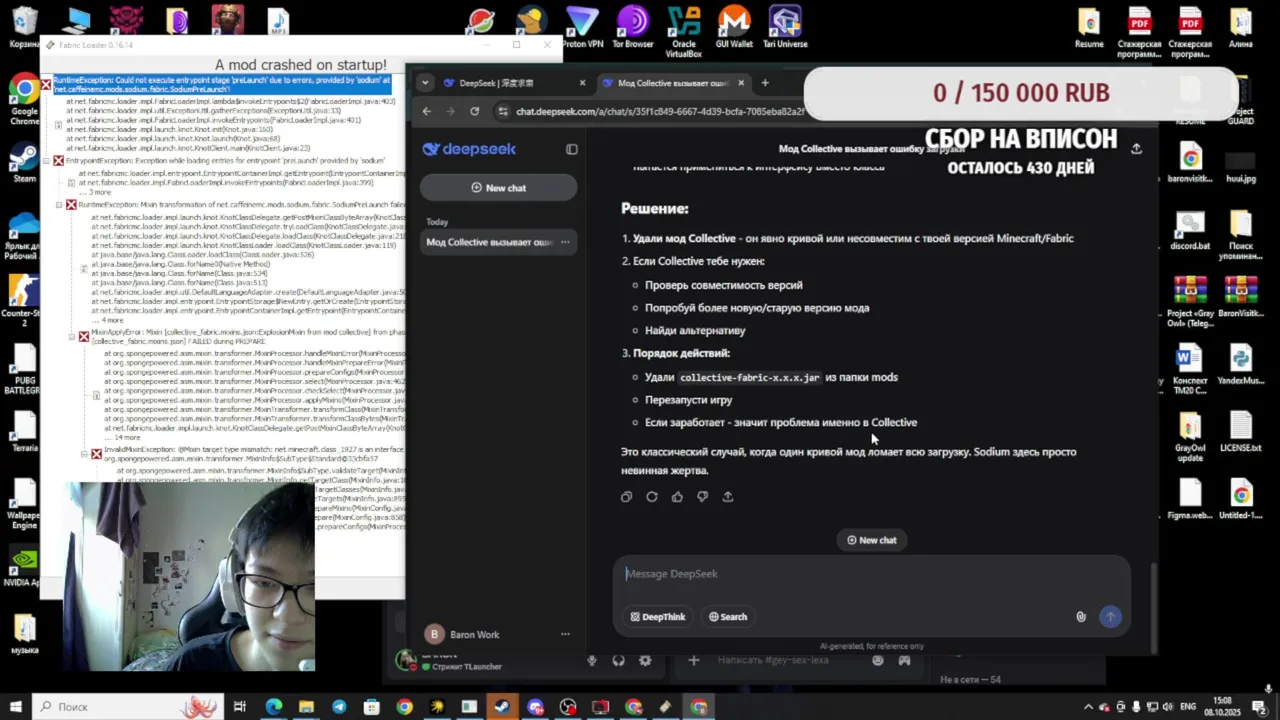The height and width of the screenshot is (720, 1280).
Task: Open the Windows Start menu
Action: tap(16, 707)
